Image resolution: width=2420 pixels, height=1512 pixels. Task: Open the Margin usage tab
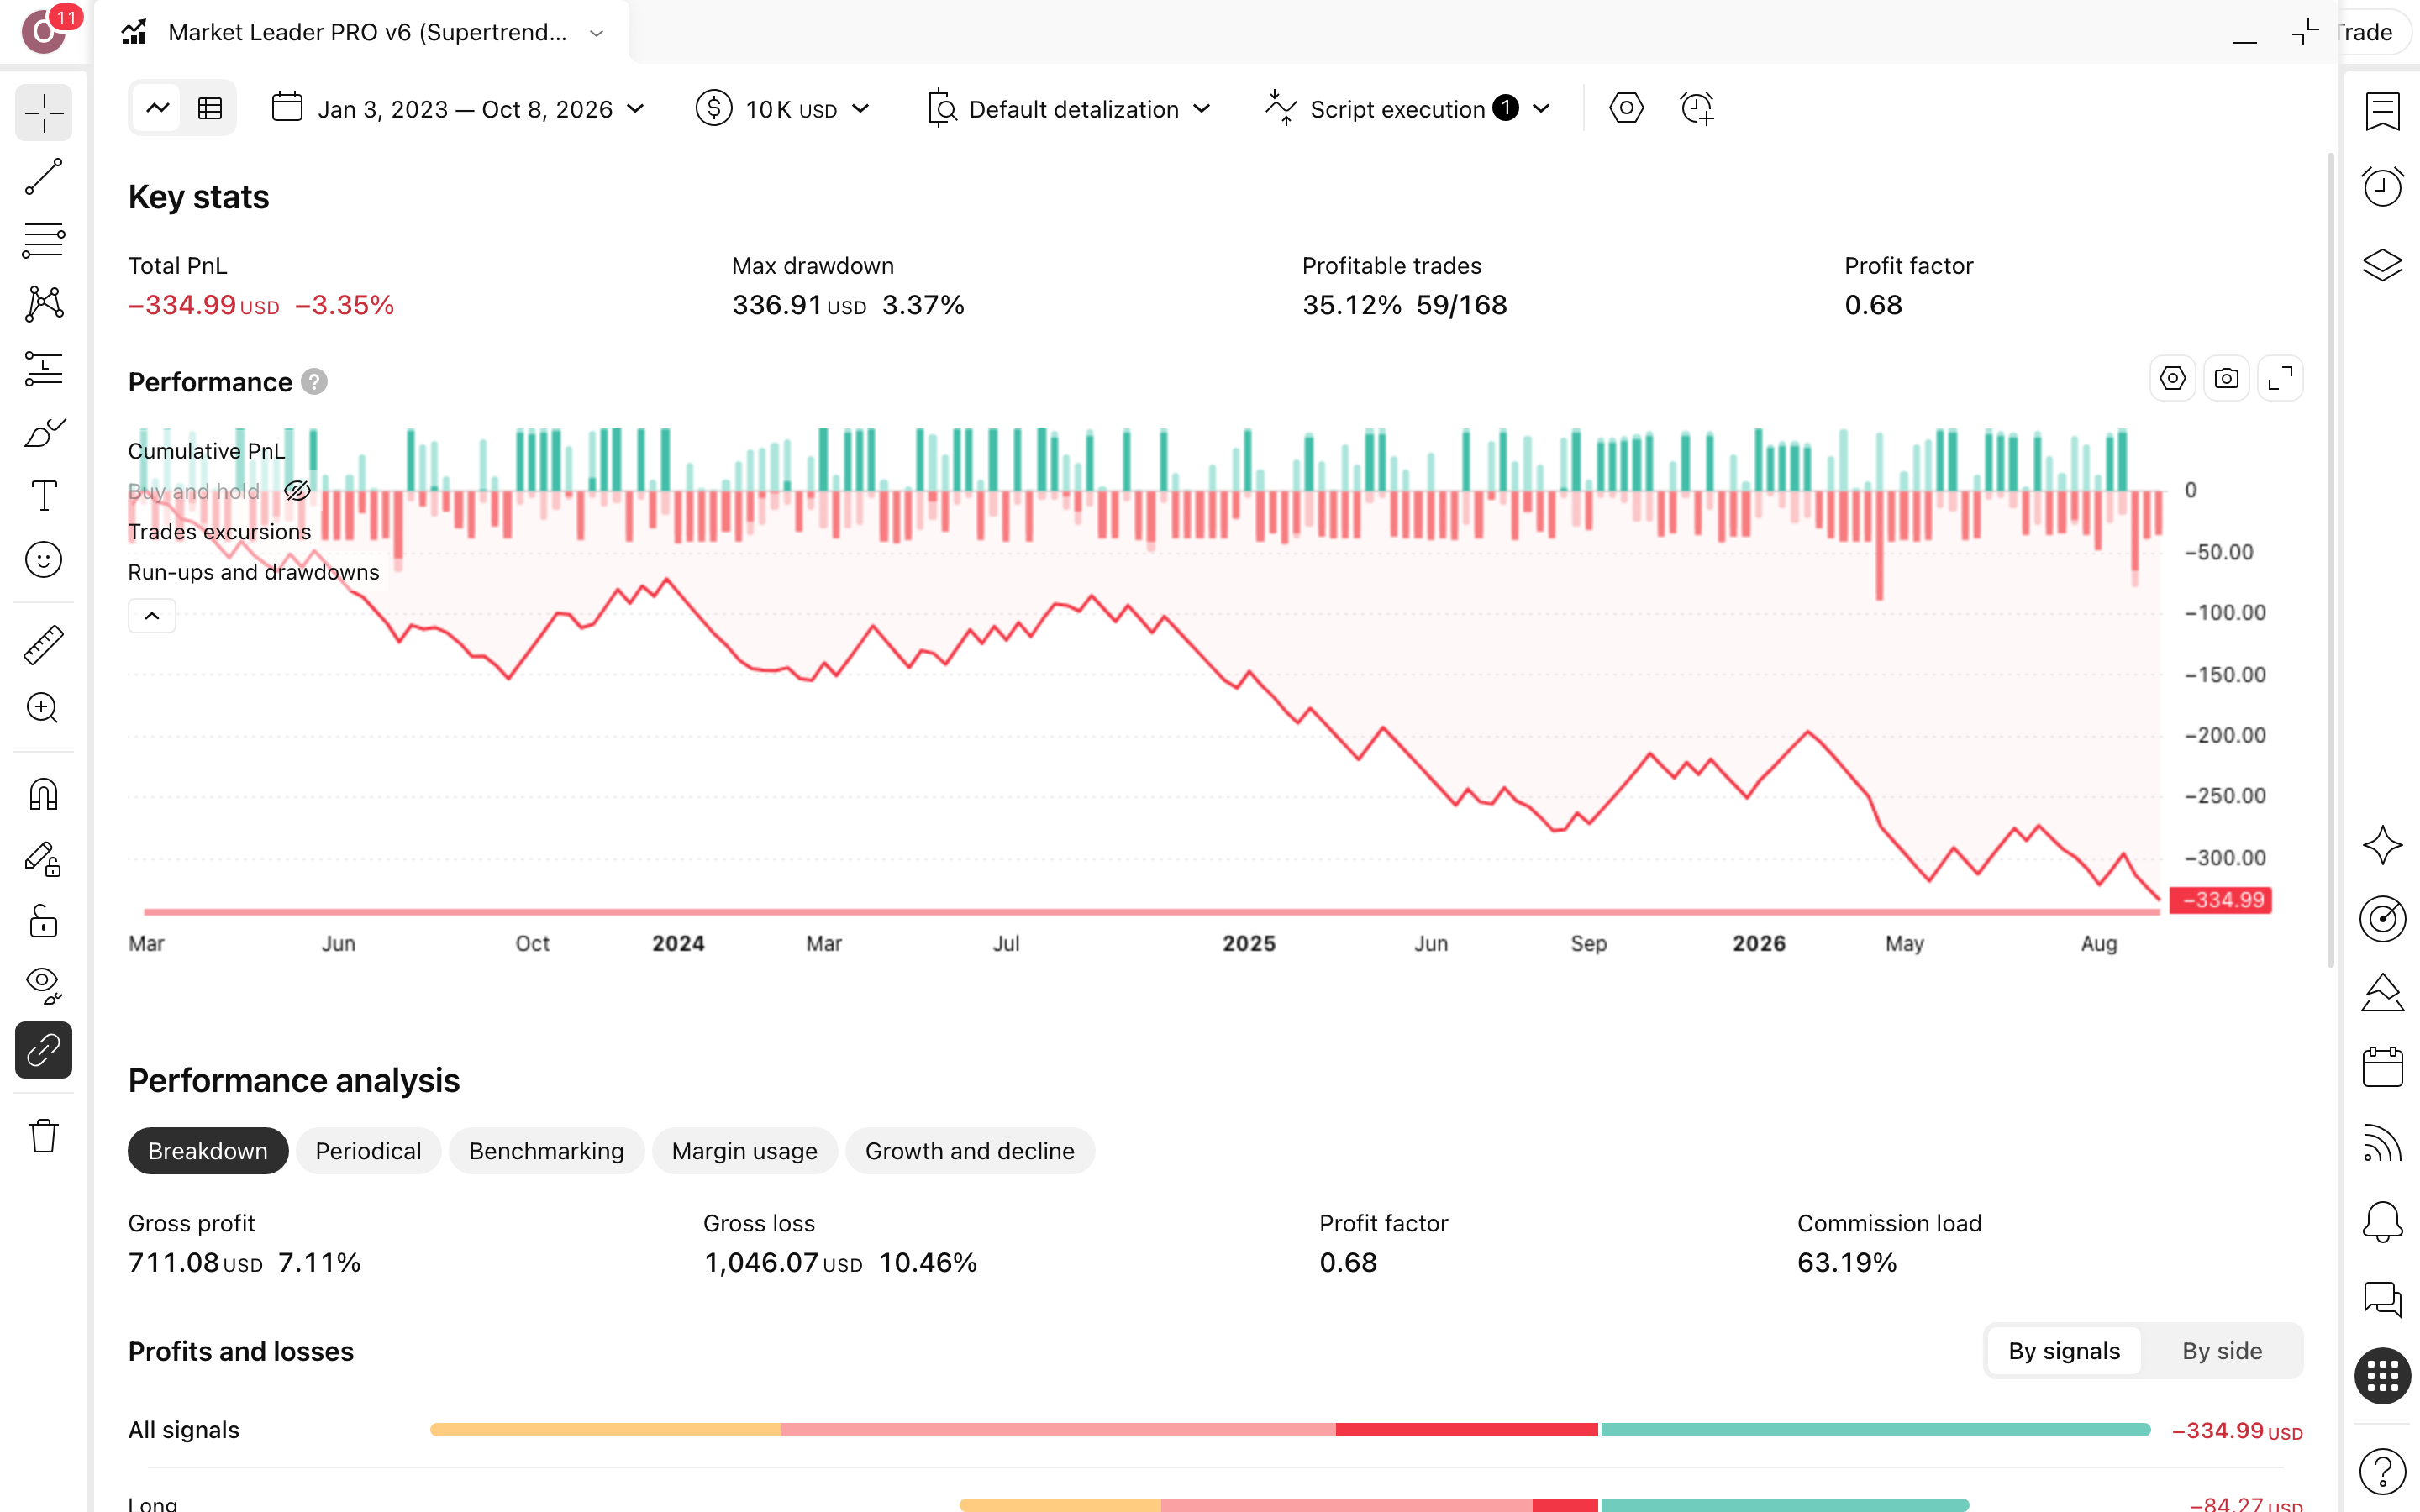(744, 1151)
